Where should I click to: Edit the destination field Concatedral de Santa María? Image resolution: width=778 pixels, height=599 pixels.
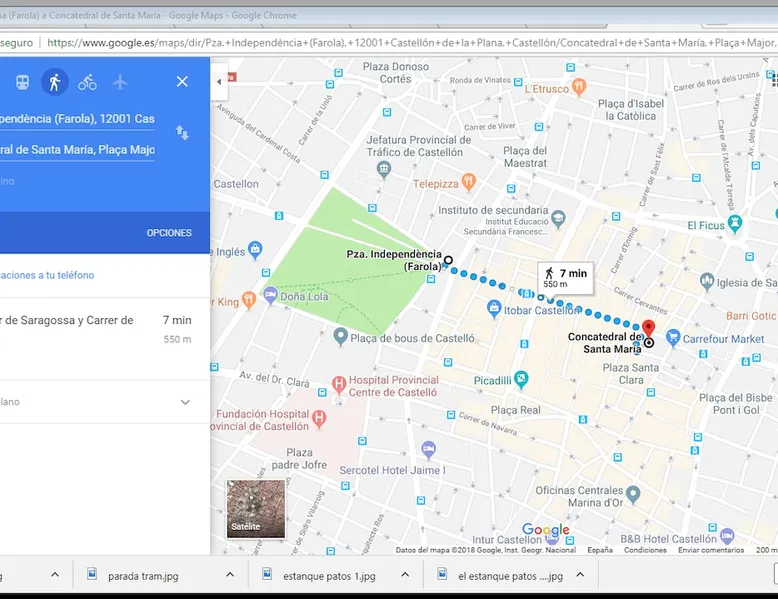(x=77, y=150)
